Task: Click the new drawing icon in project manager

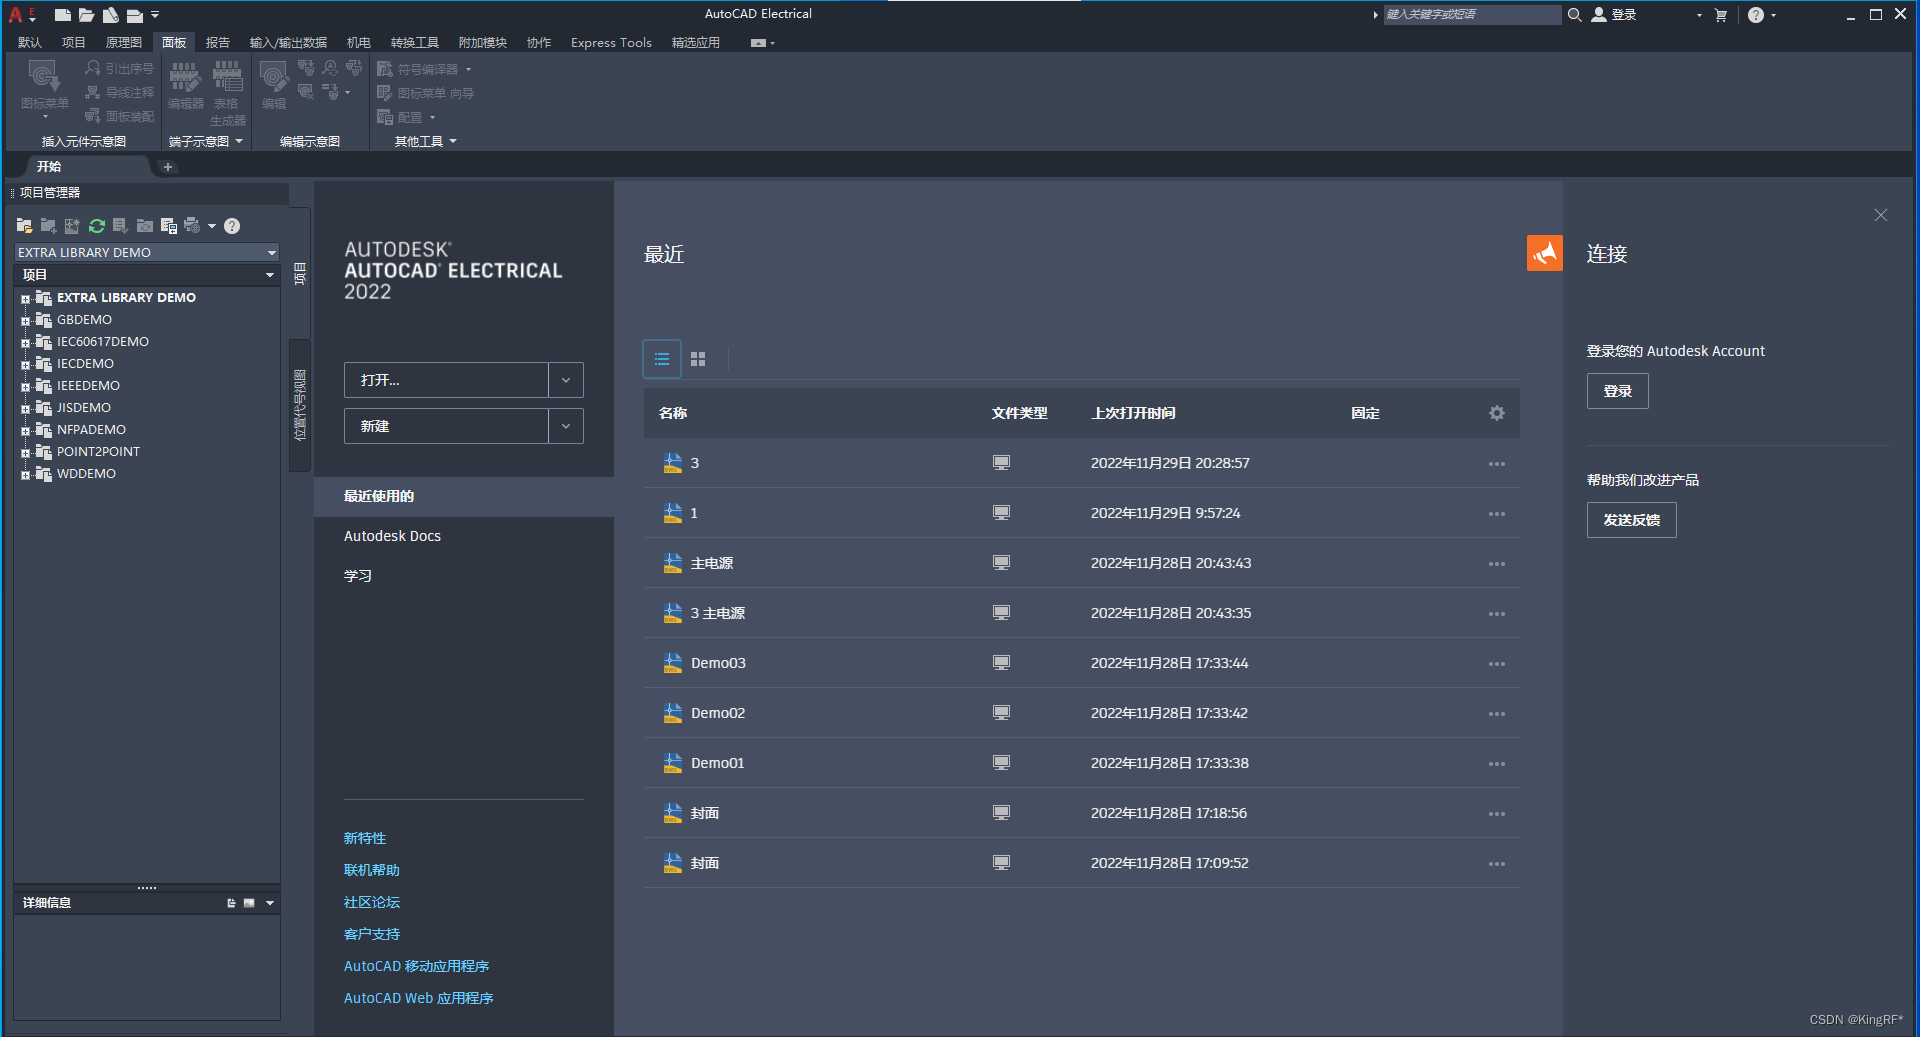Action: 73,226
